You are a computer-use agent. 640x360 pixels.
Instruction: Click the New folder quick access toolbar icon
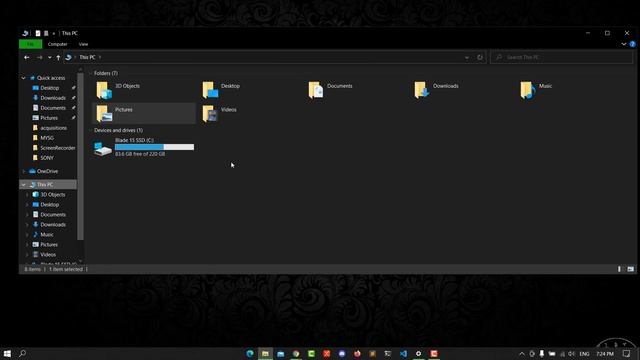pos(46,33)
